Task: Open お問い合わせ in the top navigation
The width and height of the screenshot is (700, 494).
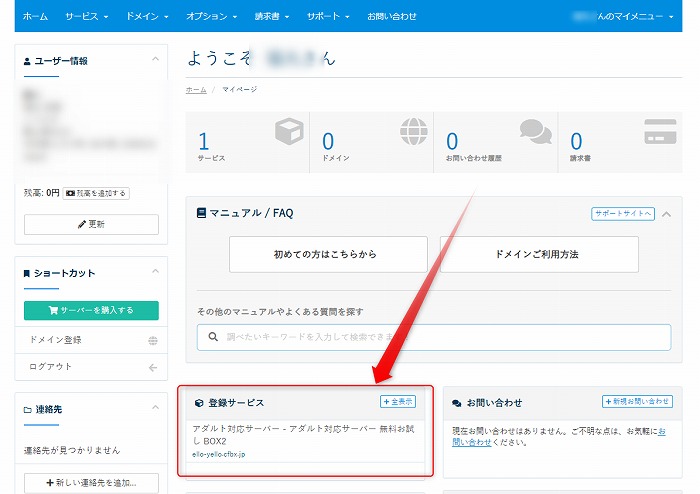Action: [x=391, y=17]
